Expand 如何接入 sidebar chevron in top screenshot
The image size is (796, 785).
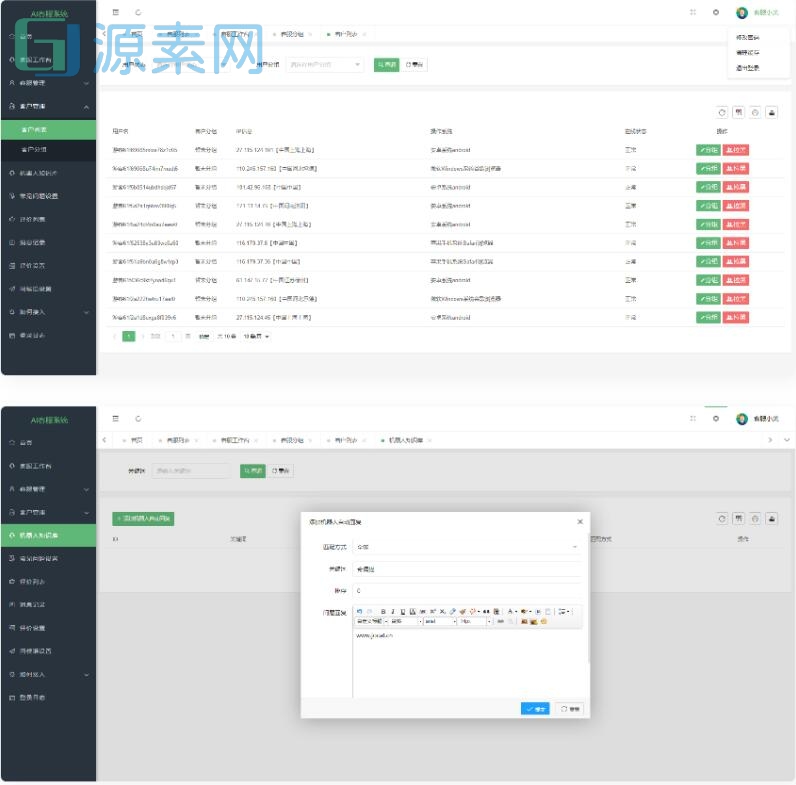(x=86, y=312)
